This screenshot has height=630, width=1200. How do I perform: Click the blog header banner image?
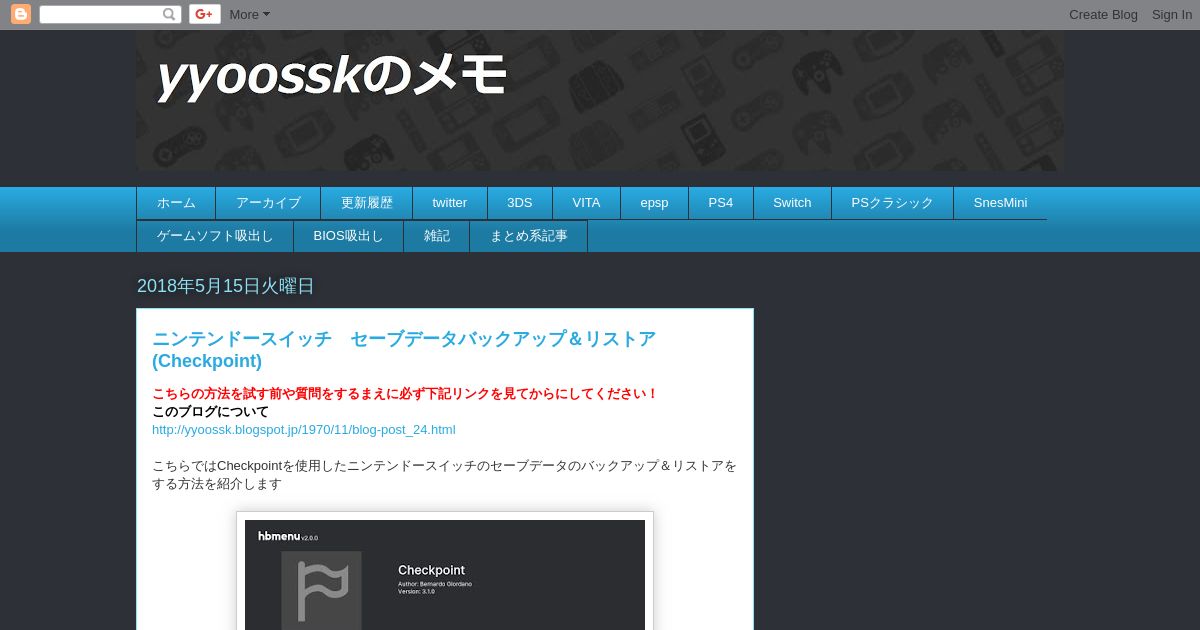click(x=600, y=100)
